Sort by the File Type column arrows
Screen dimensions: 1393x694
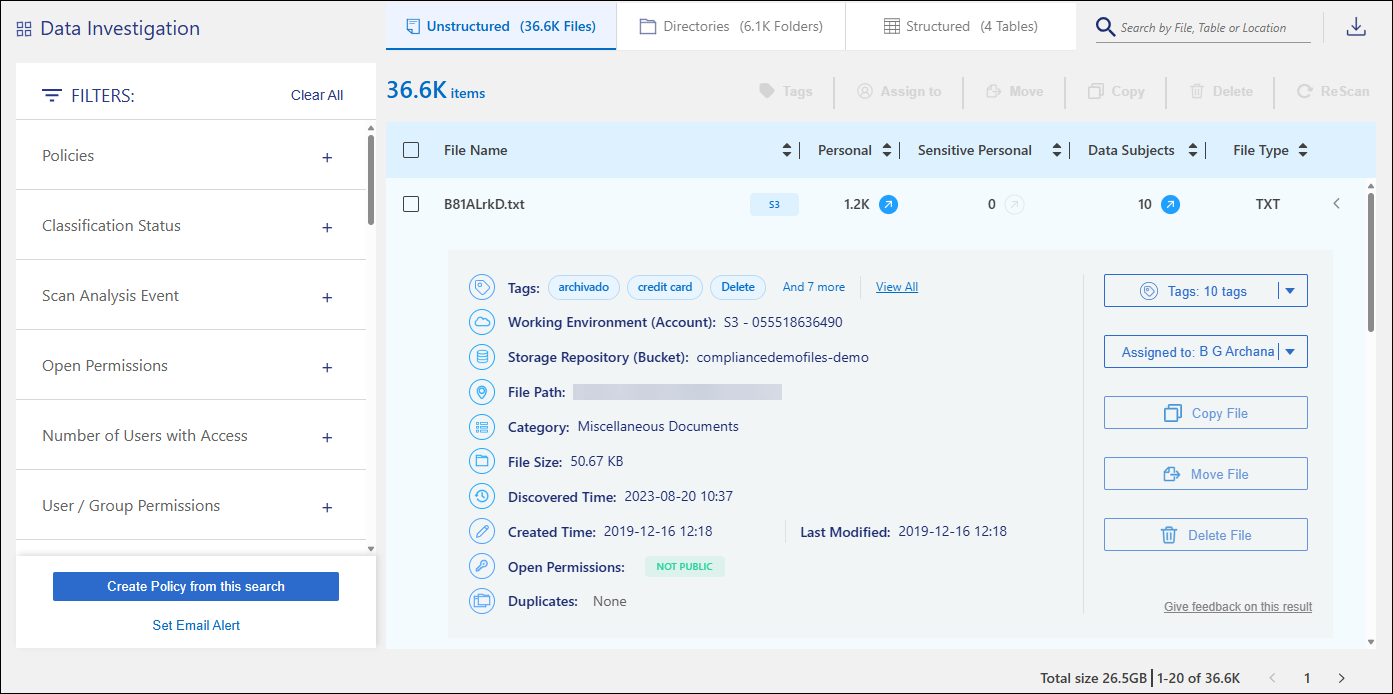coord(1302,150)
